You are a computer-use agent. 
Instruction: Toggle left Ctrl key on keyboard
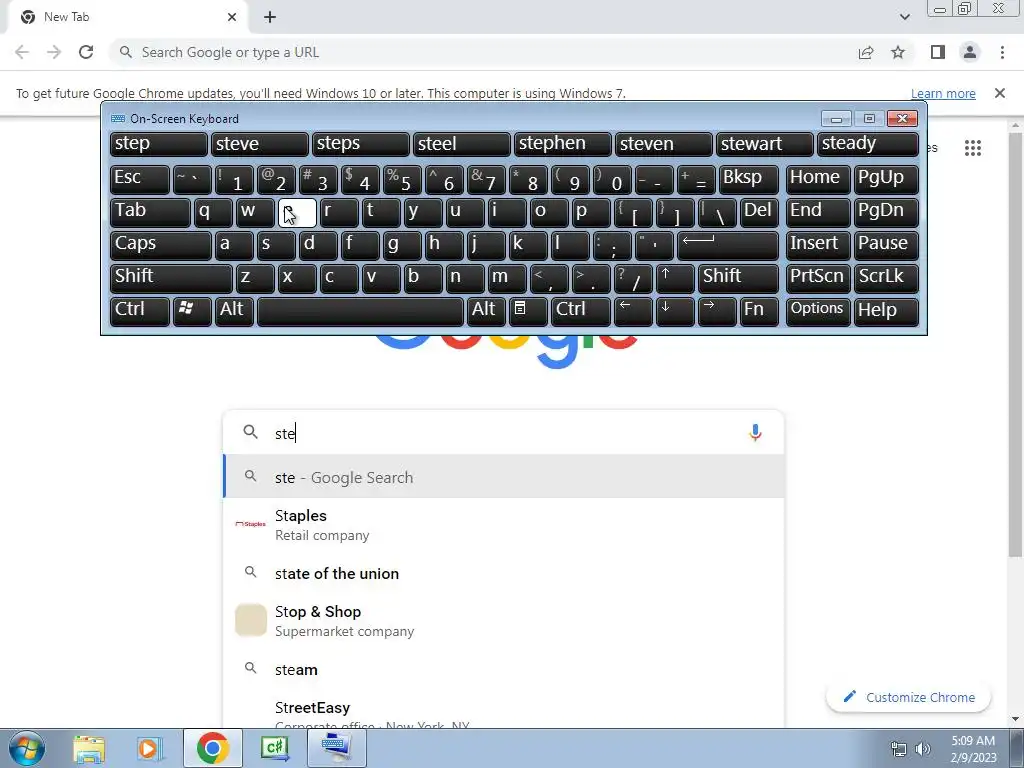(x=140, y=312)
